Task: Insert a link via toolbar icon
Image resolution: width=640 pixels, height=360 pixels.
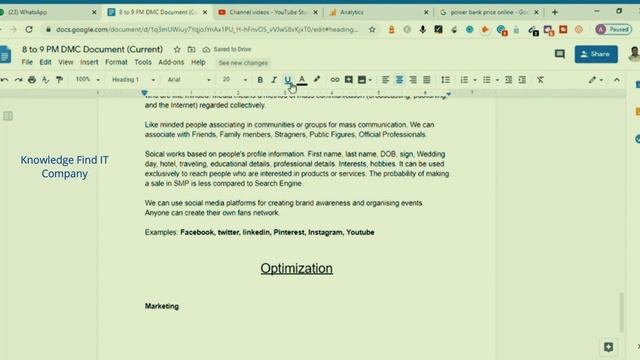Action: [335, 80]
